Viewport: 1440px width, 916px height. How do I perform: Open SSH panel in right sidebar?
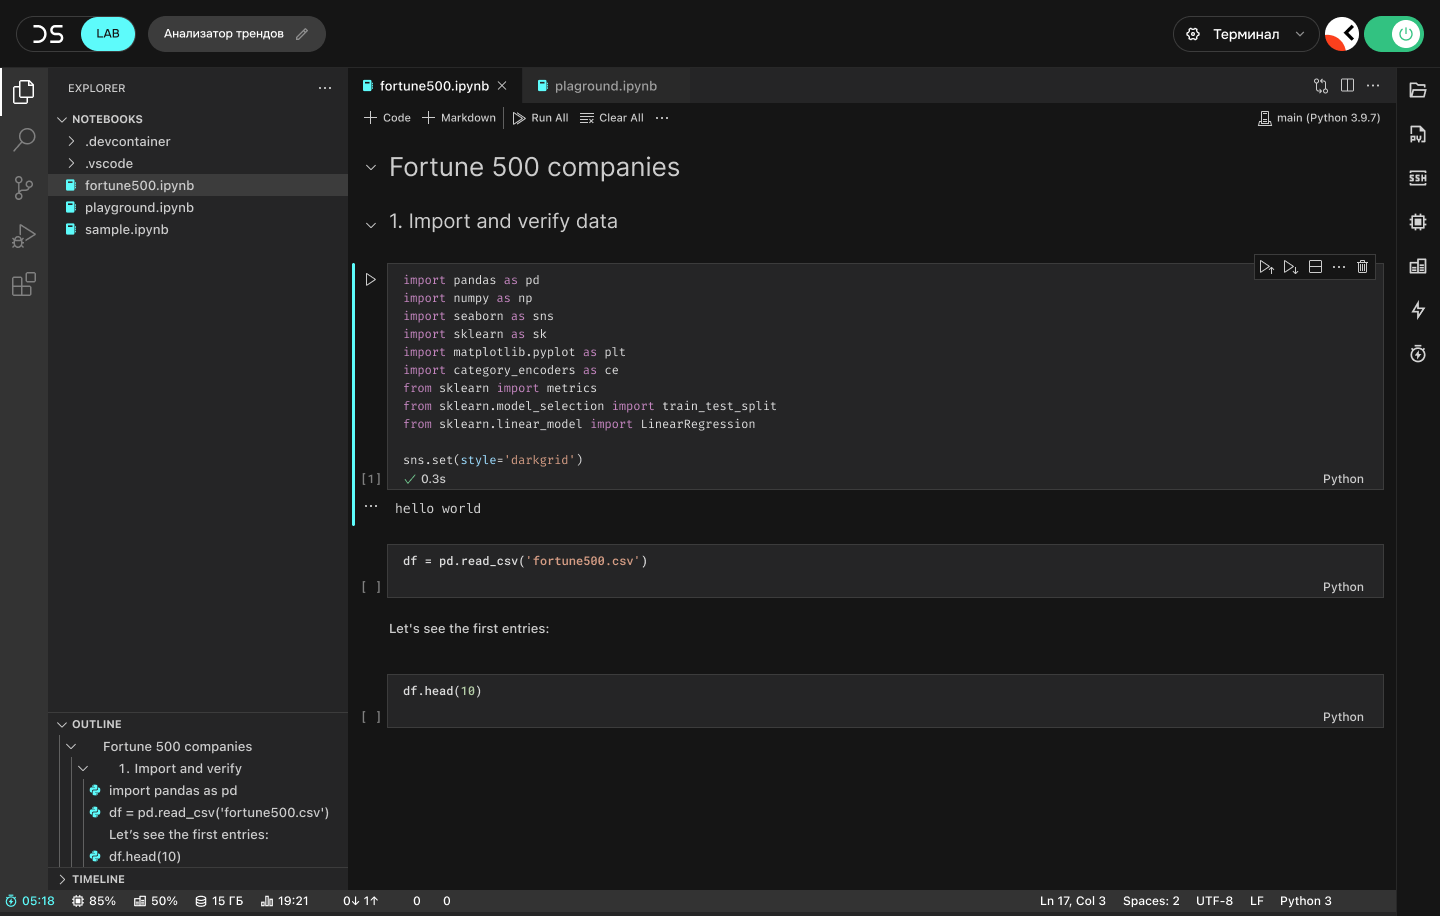click(1418, 178)
